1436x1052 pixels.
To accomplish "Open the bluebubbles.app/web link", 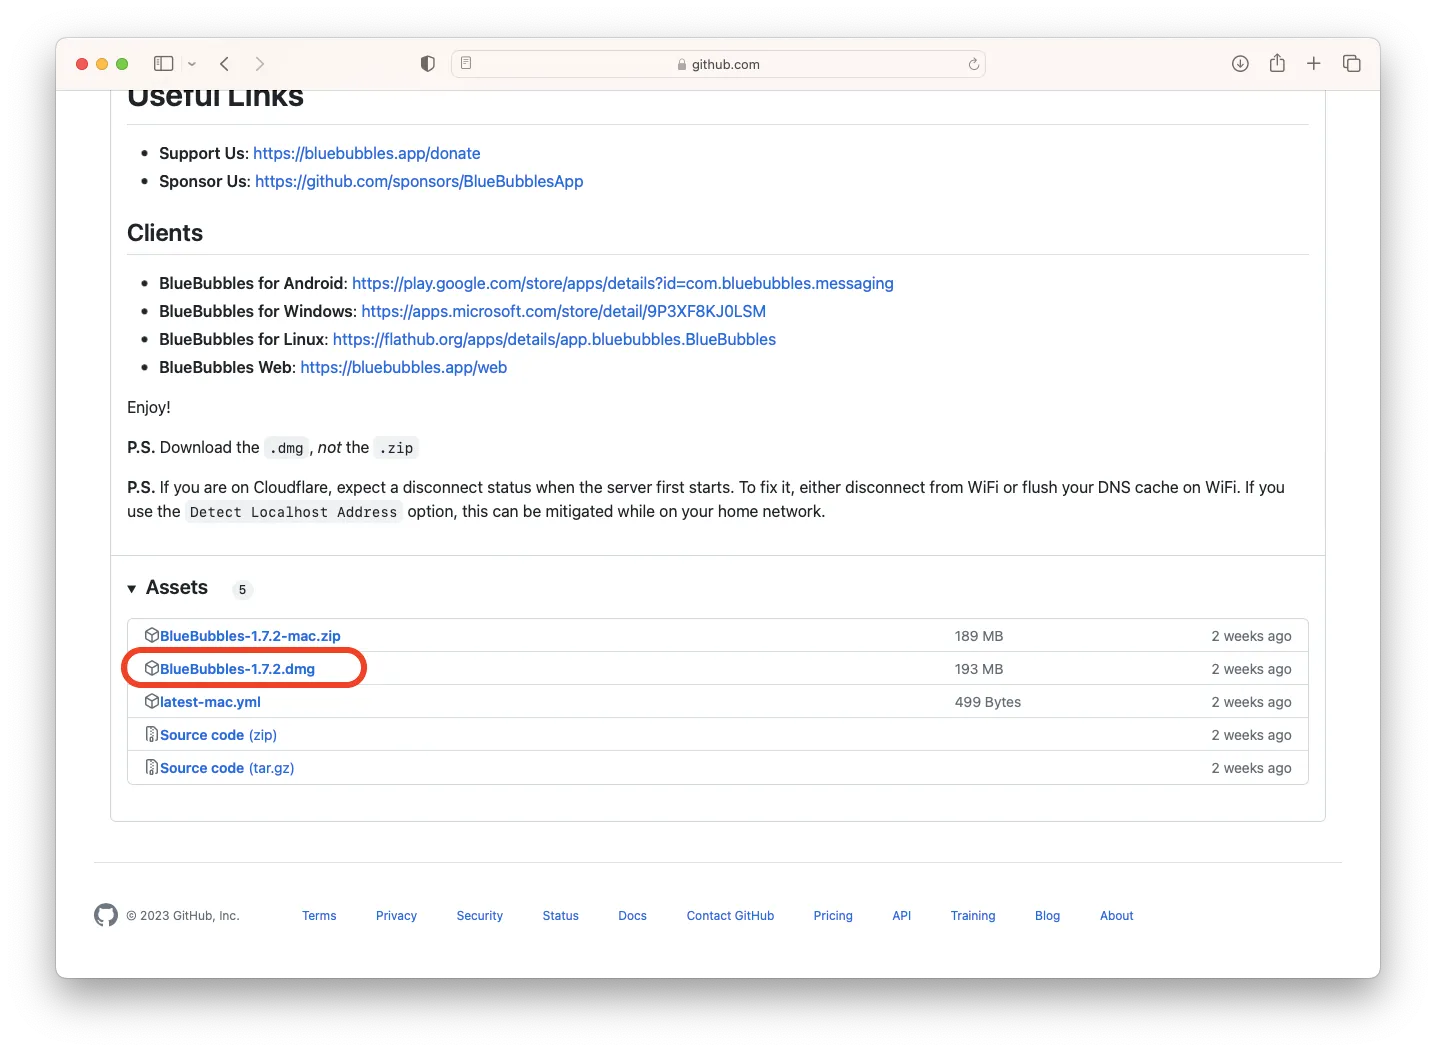I will click(404, 367).
